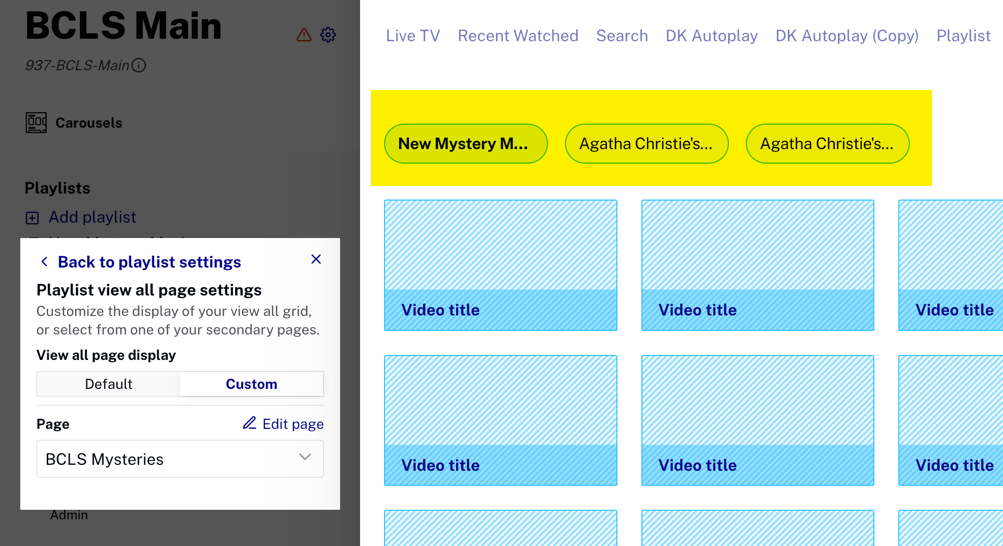Close the playlist view all settings popup
Screen dimensions: 1003x546
(x=316, y=259)
